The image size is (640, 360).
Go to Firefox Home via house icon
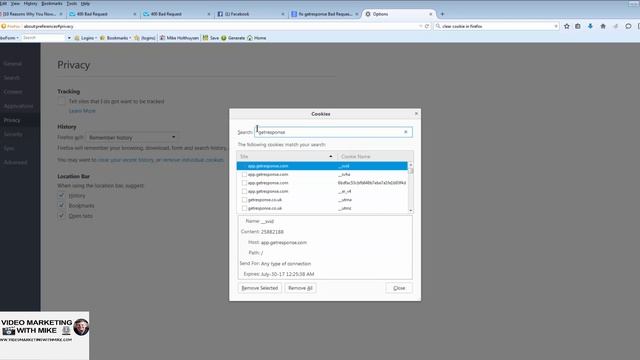(603, 26)
